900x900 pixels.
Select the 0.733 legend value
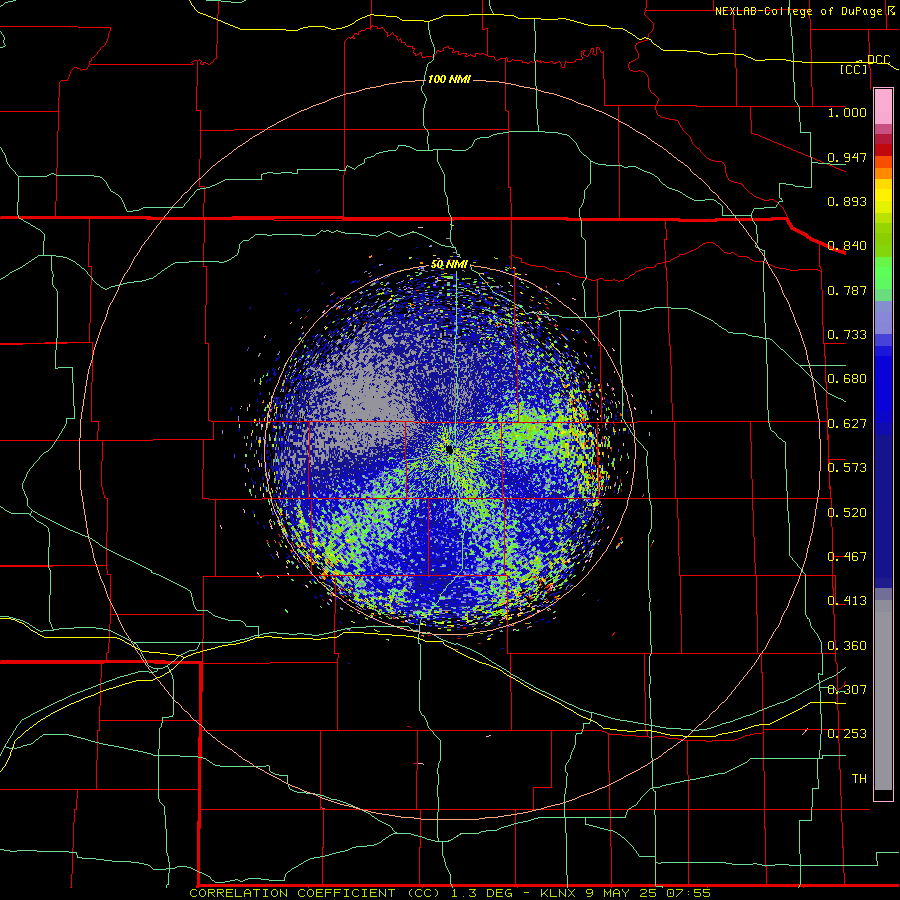847,335
